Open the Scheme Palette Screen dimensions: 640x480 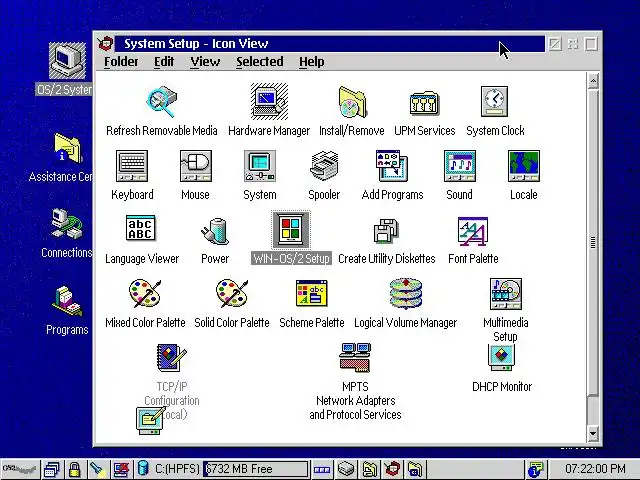311,293
